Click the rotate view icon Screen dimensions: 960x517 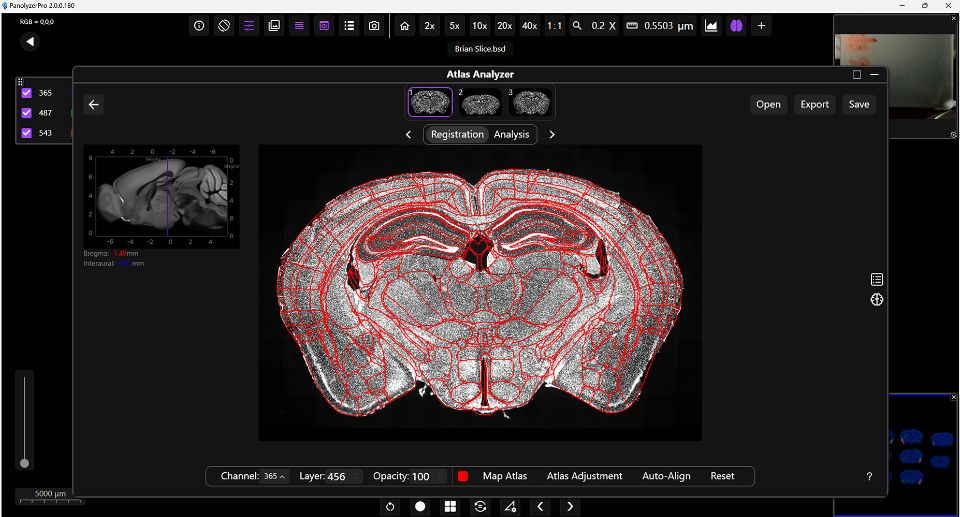[x=224, y=26]
